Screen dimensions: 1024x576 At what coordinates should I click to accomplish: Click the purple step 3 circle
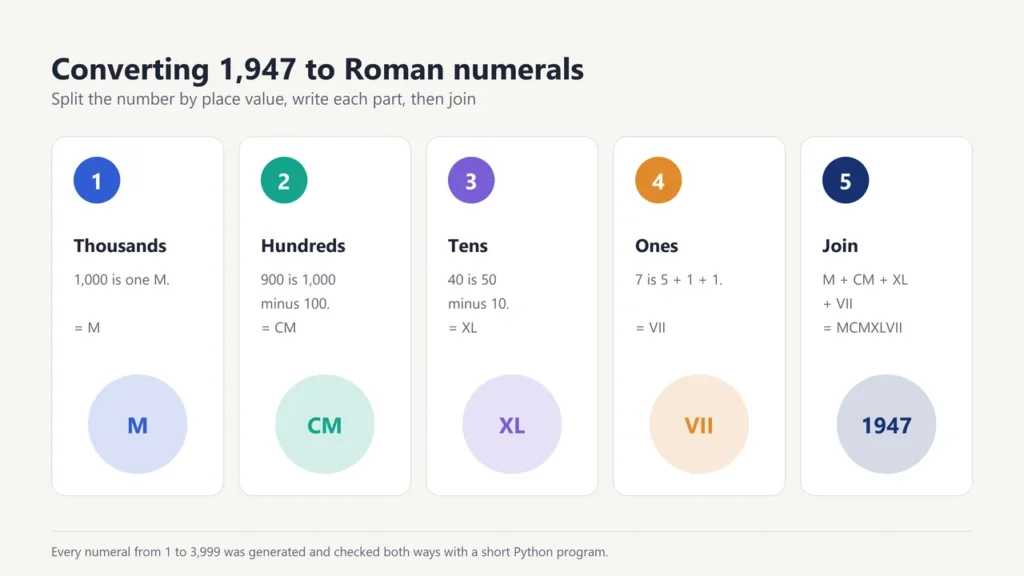pyautogui.click(x=471, y=180)
